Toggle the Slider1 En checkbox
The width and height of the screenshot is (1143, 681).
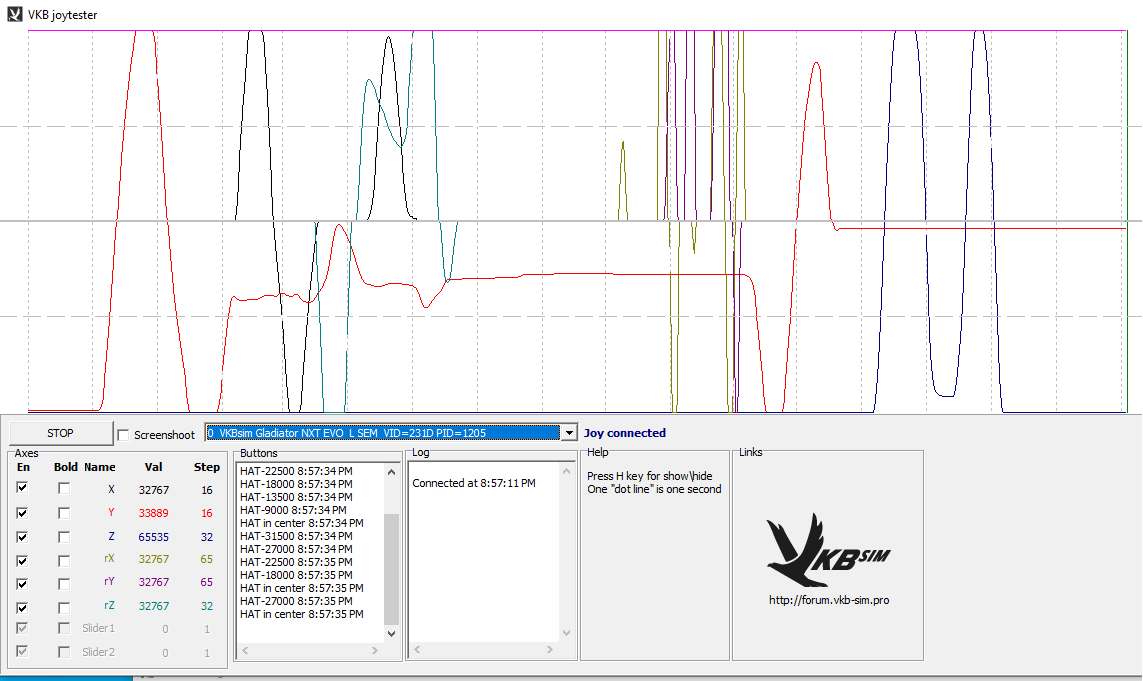[23, 628]
